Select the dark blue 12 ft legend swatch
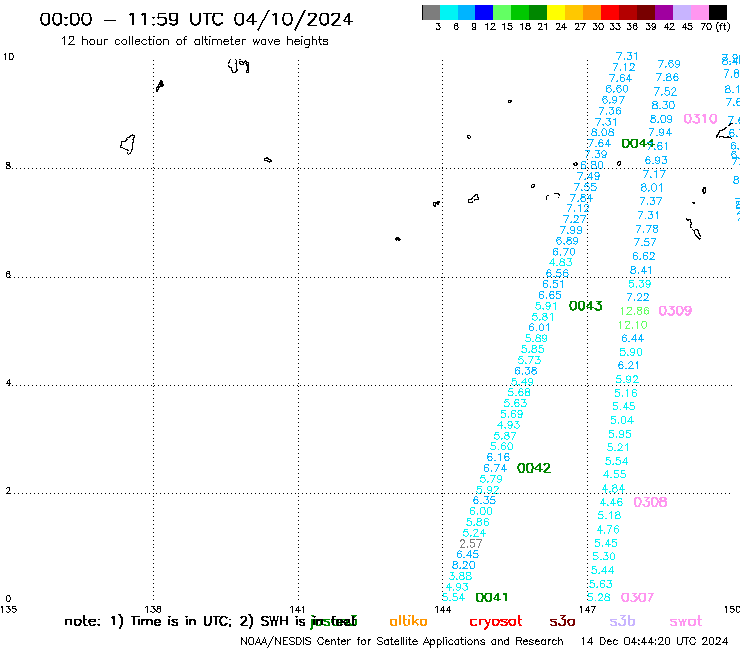The width and height of the screenshot is (740, 650). tap(484, 12)
